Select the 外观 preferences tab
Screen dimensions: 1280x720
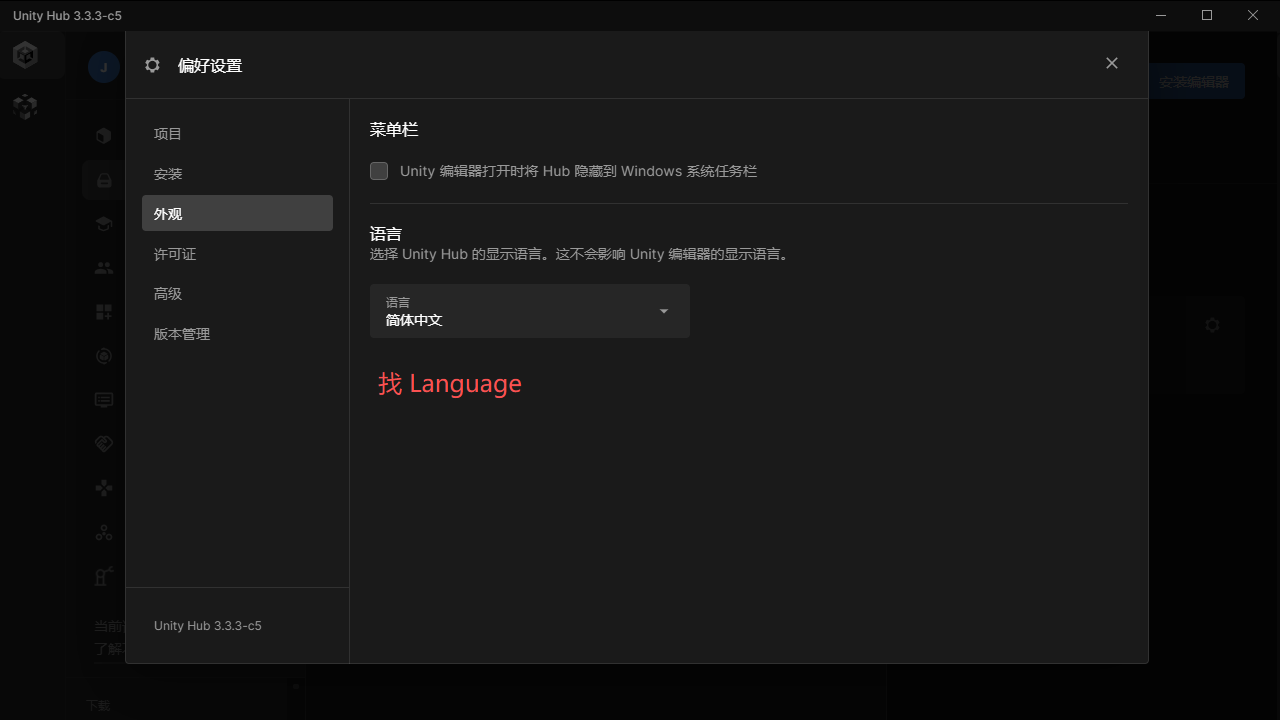pos(237,213)
